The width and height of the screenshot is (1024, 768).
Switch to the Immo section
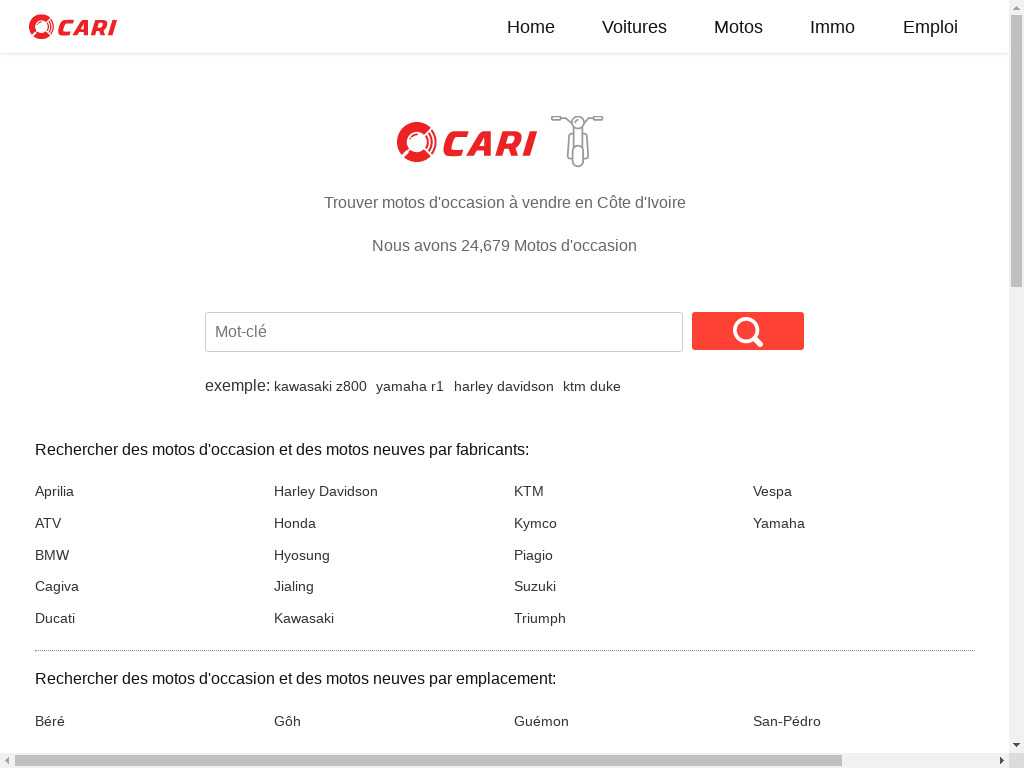tap(832, 27)
